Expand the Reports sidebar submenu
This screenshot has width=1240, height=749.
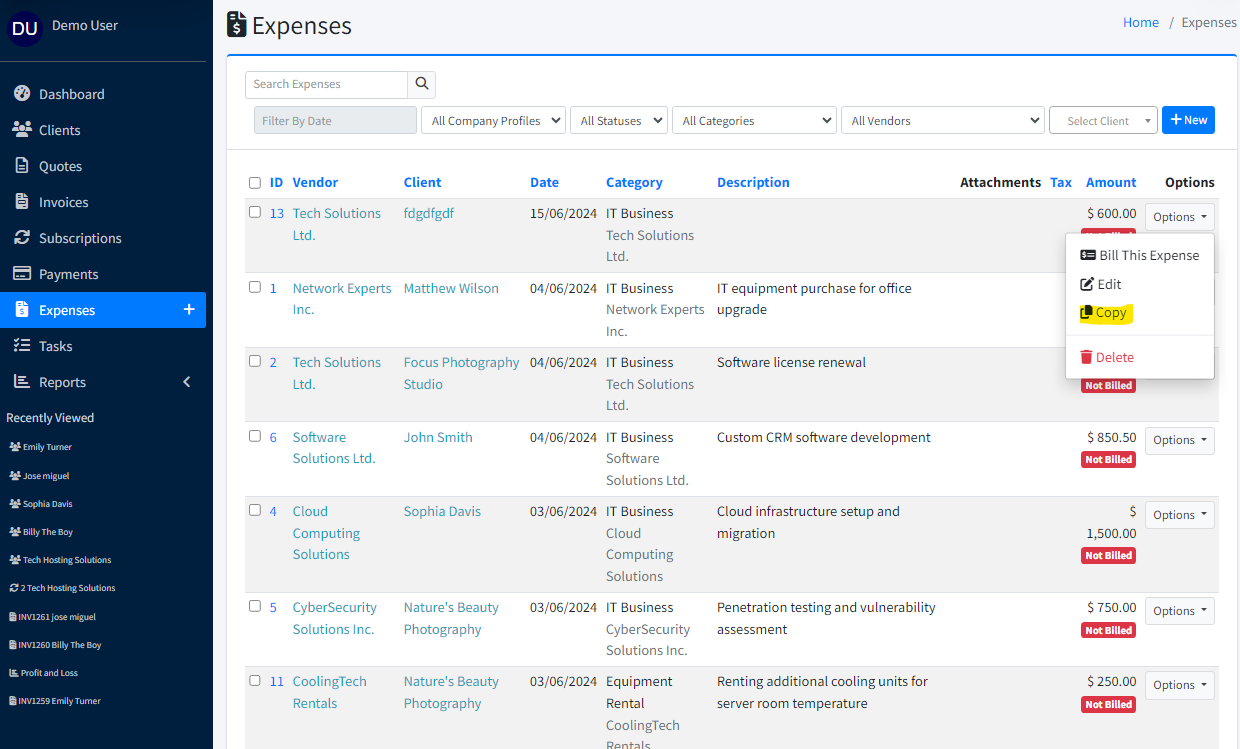point(185,382)
